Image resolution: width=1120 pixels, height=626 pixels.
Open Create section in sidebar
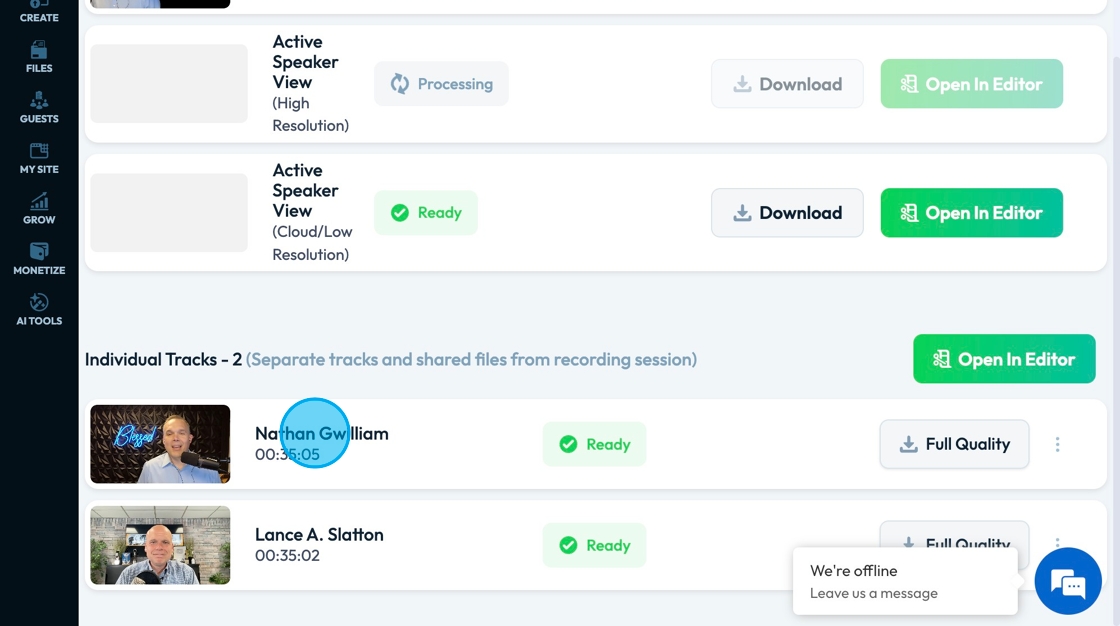(39, 12)
